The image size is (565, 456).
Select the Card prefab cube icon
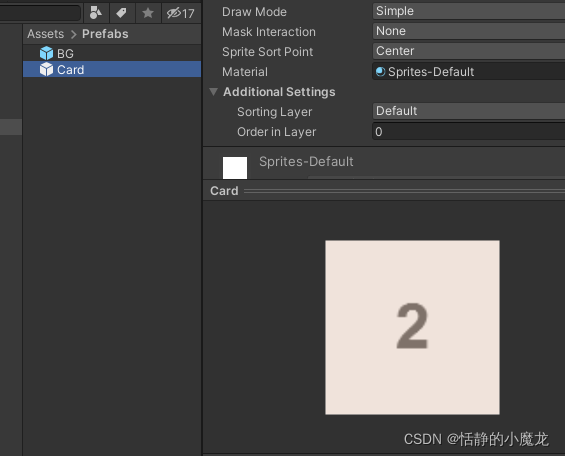46,69
